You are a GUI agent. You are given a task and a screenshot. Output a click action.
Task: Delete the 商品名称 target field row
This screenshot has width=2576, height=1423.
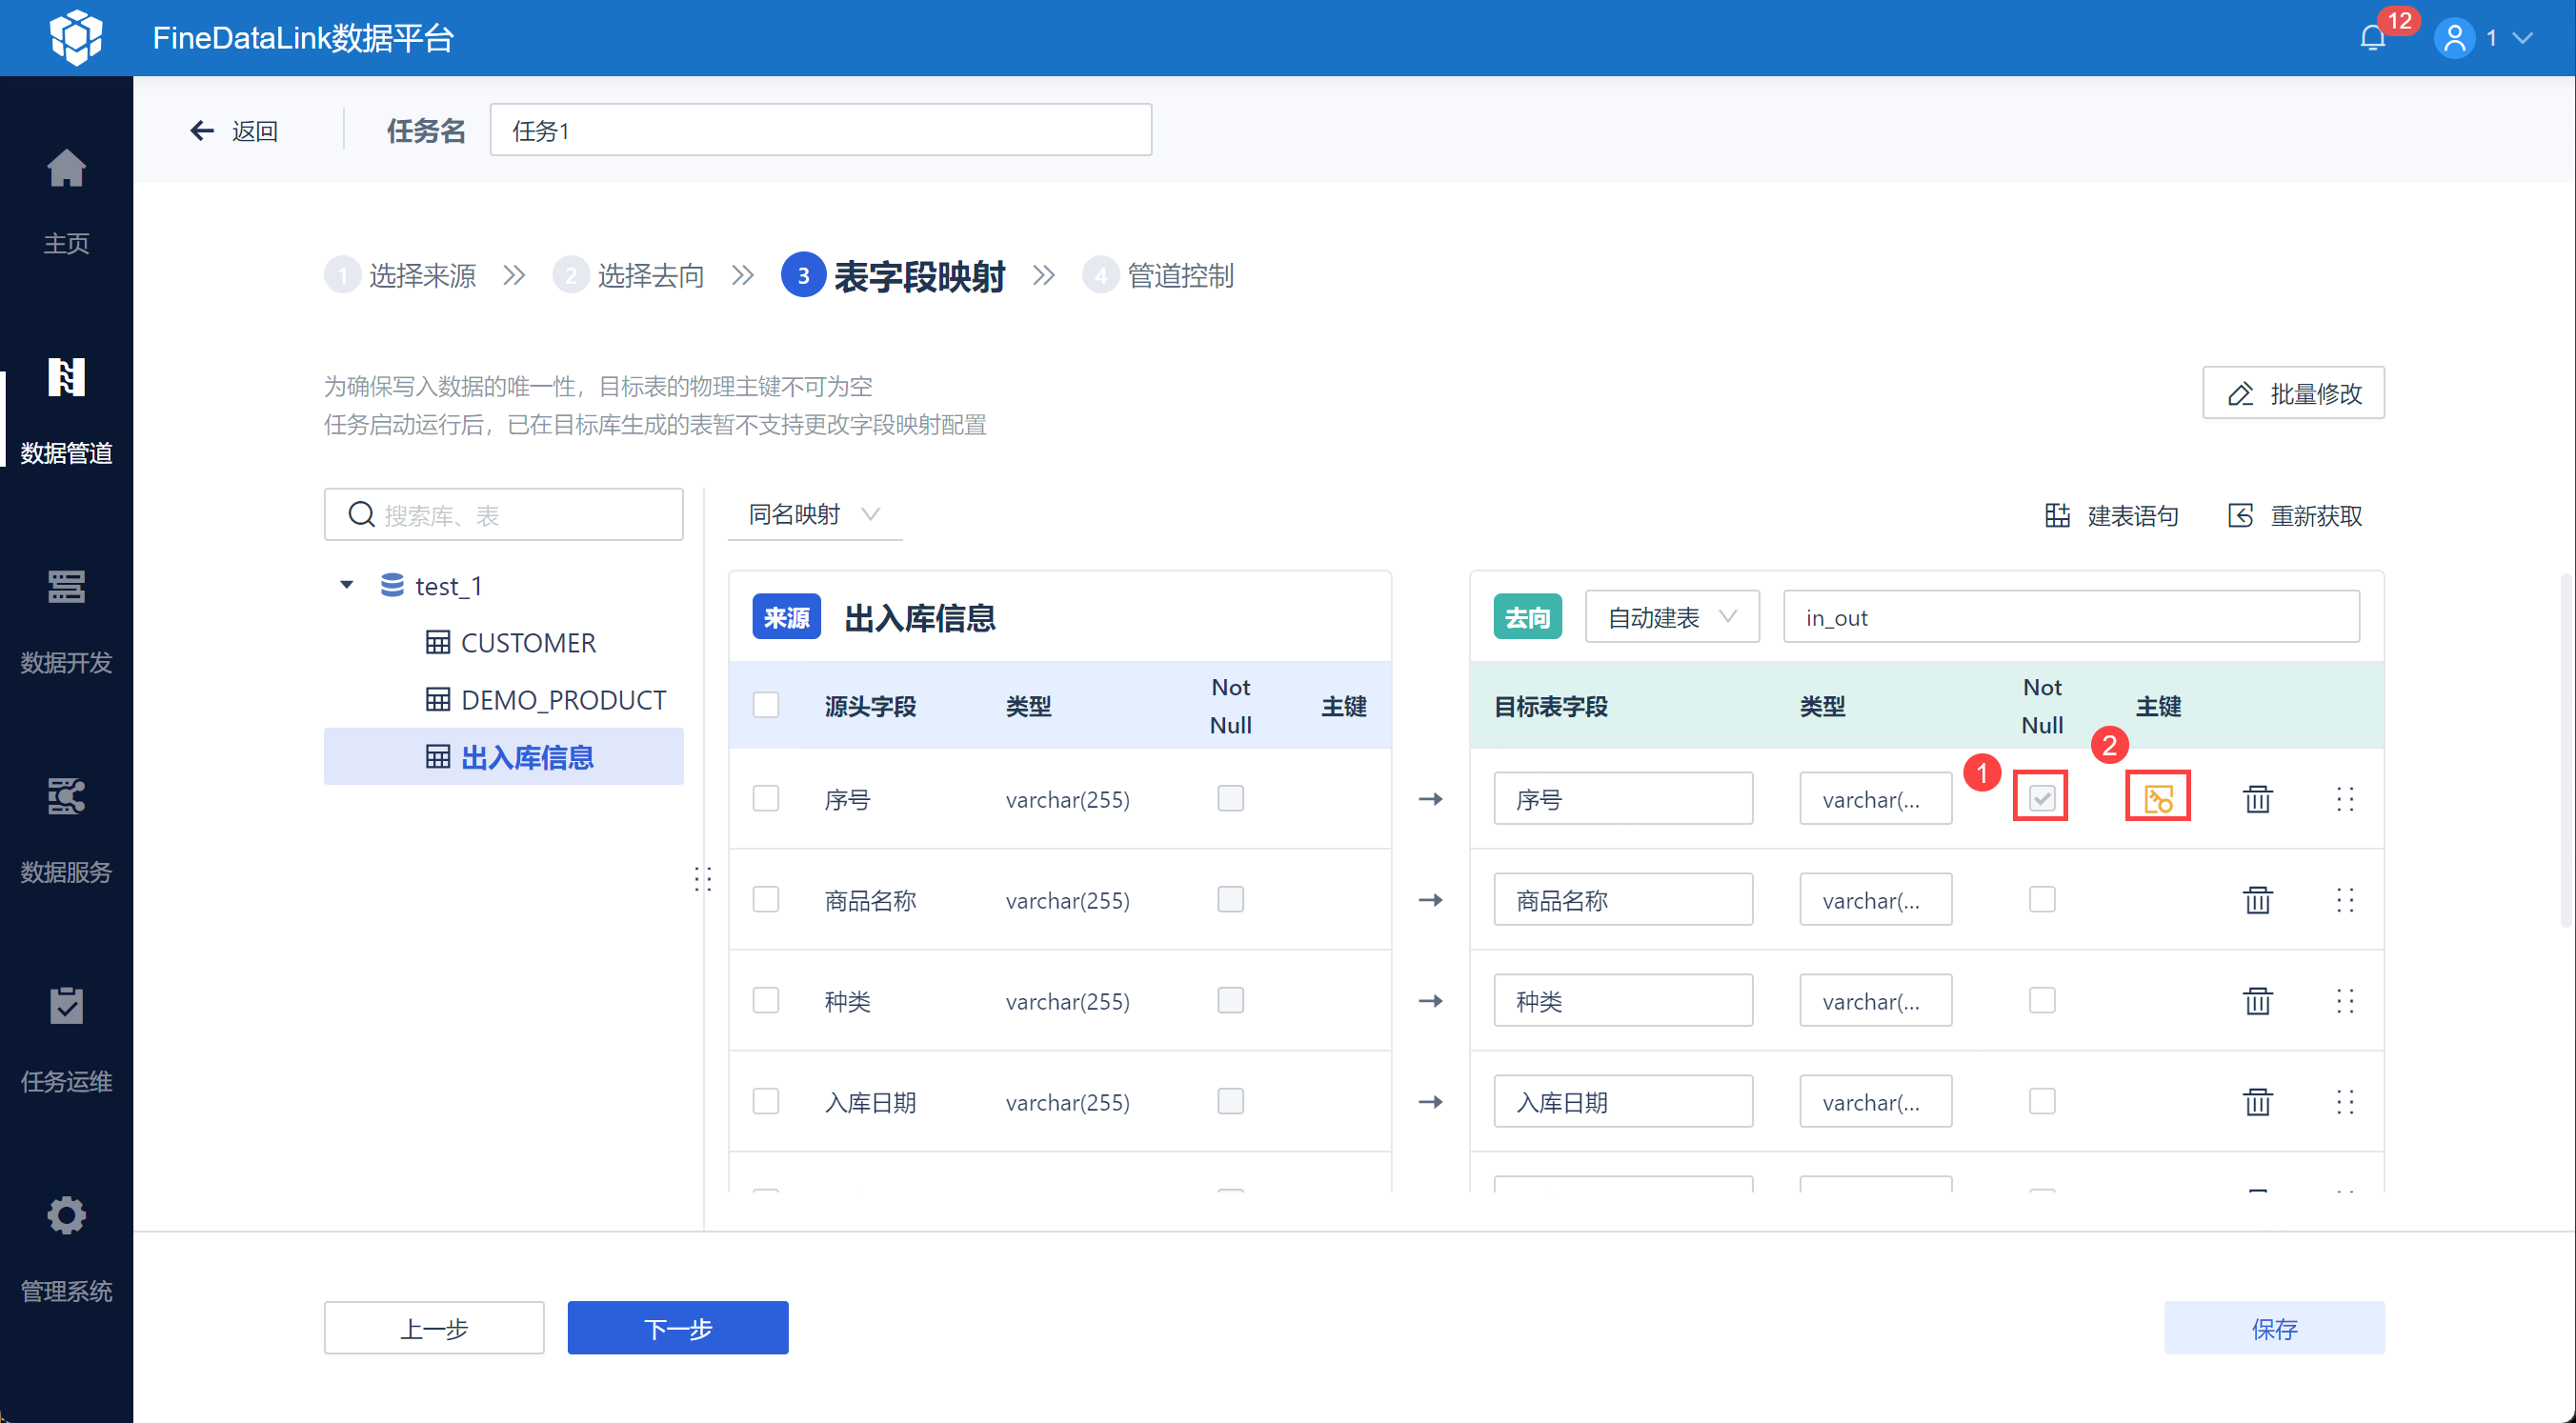pos(2257,900)
